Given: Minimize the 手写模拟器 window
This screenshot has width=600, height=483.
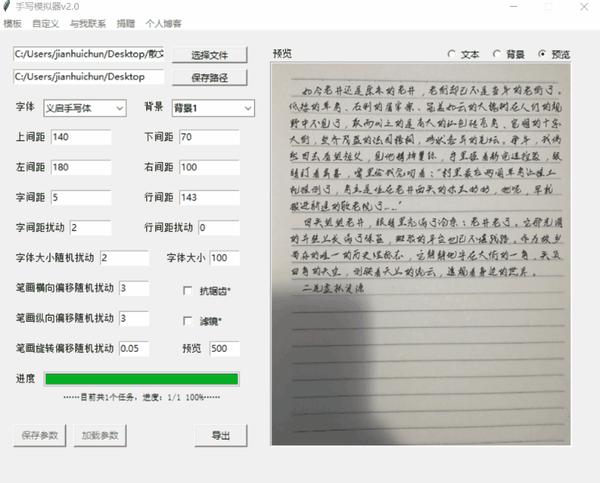Looking at the screenshot, I should (513, 7).
